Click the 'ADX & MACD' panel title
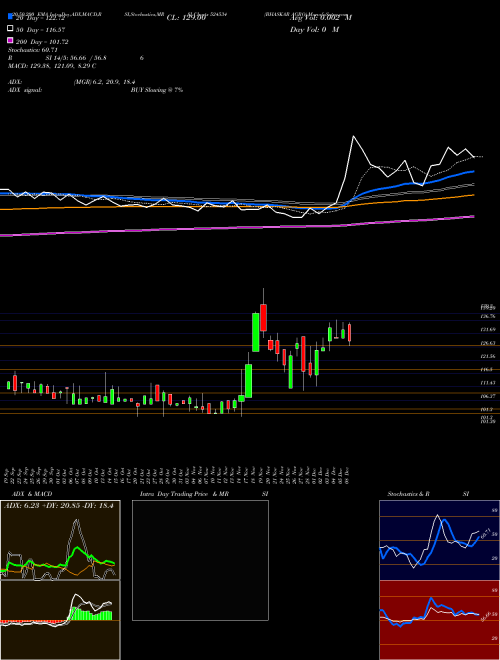Screen dimensions: 500x660 32,494
